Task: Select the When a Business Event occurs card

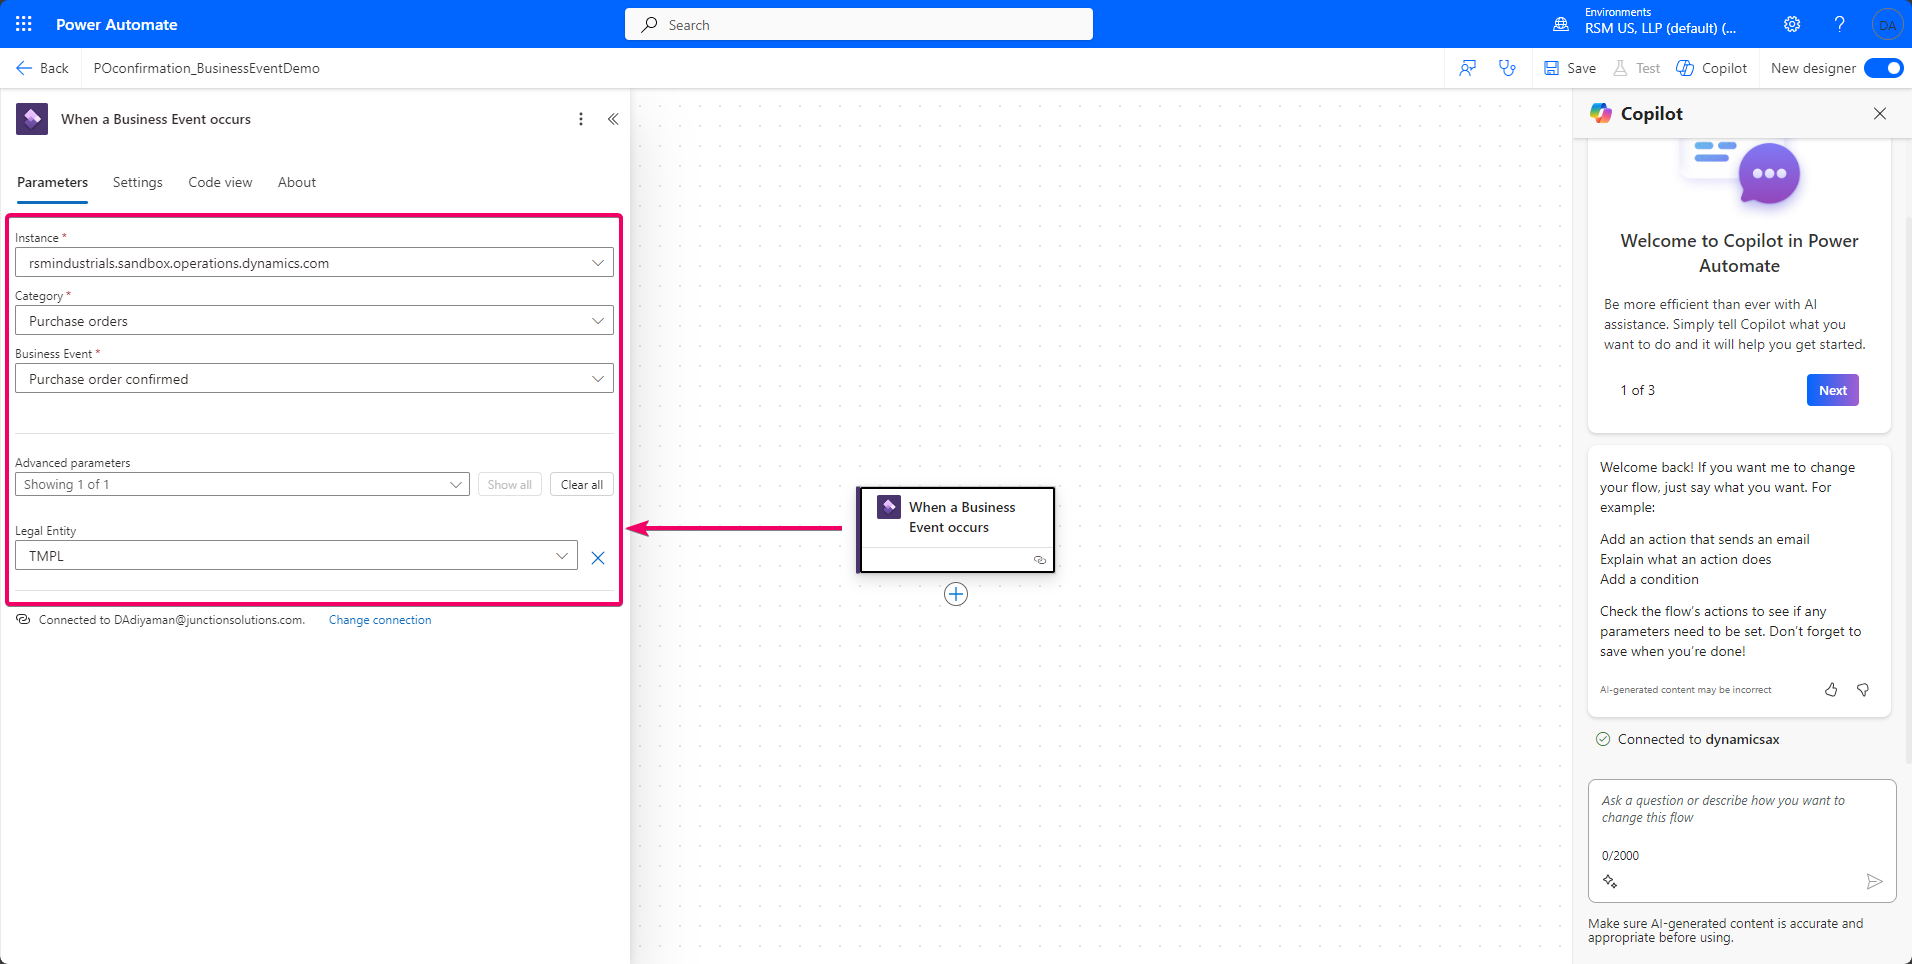Action: click(x=956, y=530)
